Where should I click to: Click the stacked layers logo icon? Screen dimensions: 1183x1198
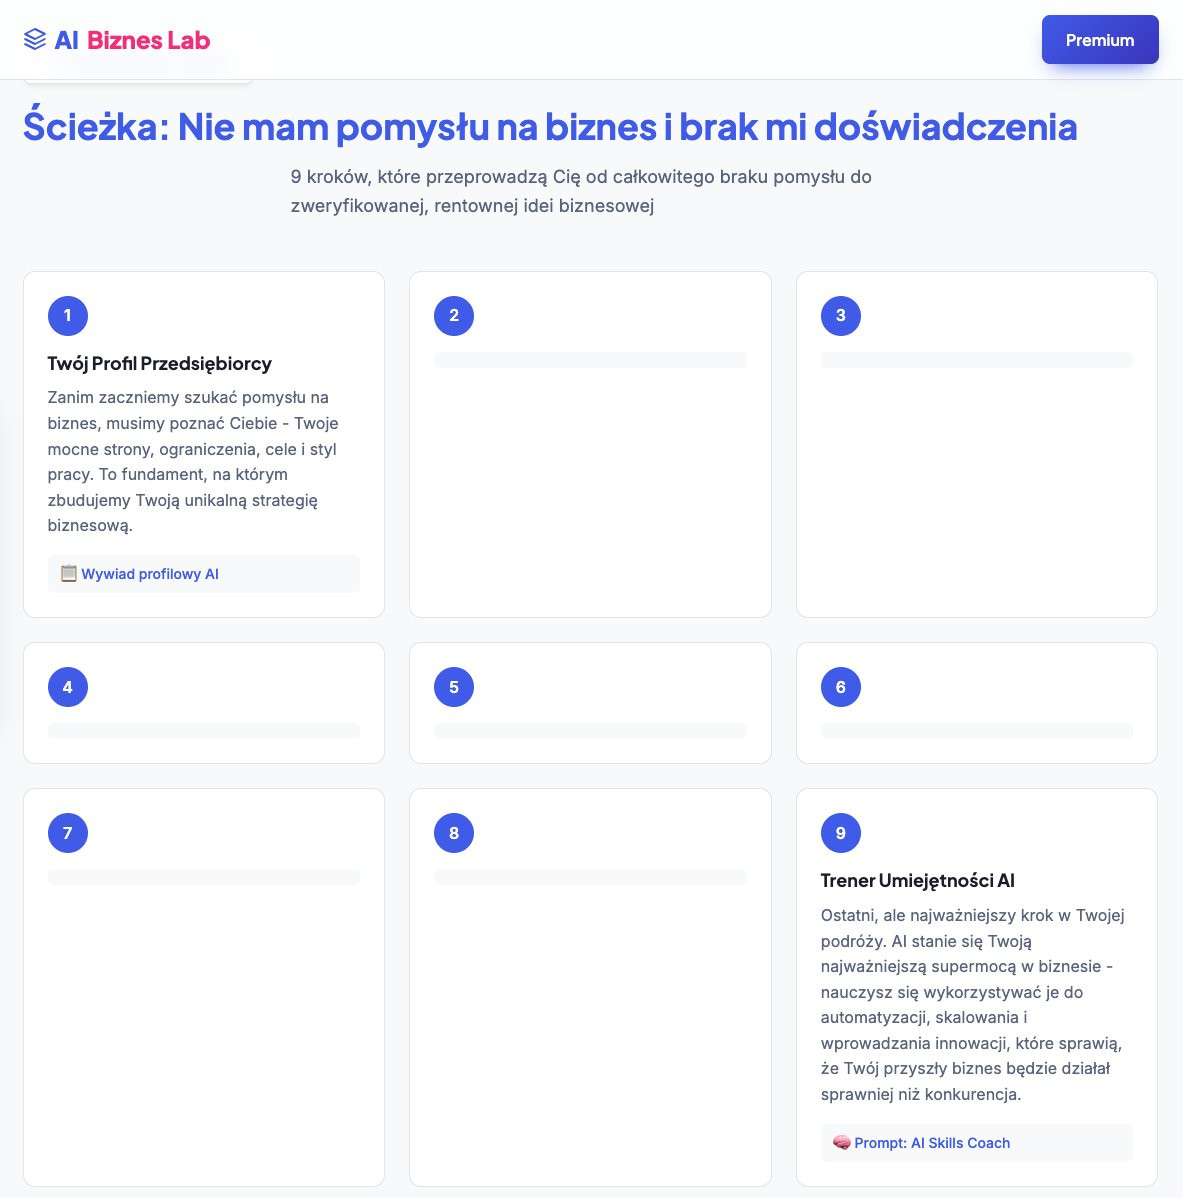(35, 40)
